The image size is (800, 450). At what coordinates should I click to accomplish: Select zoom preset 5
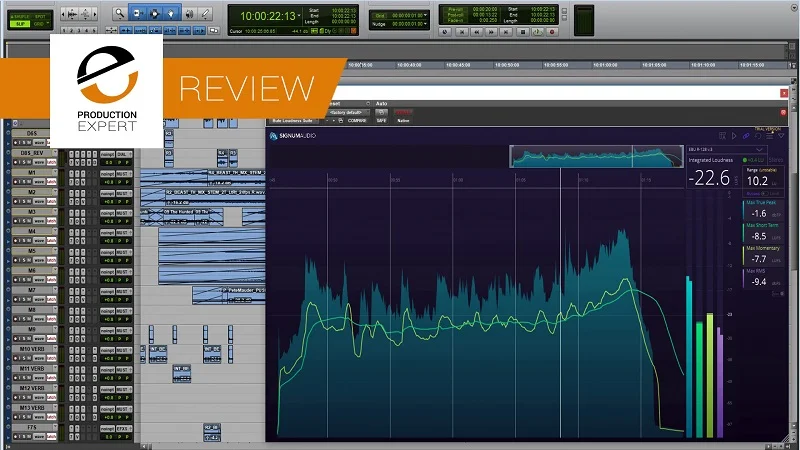(93, 31)
